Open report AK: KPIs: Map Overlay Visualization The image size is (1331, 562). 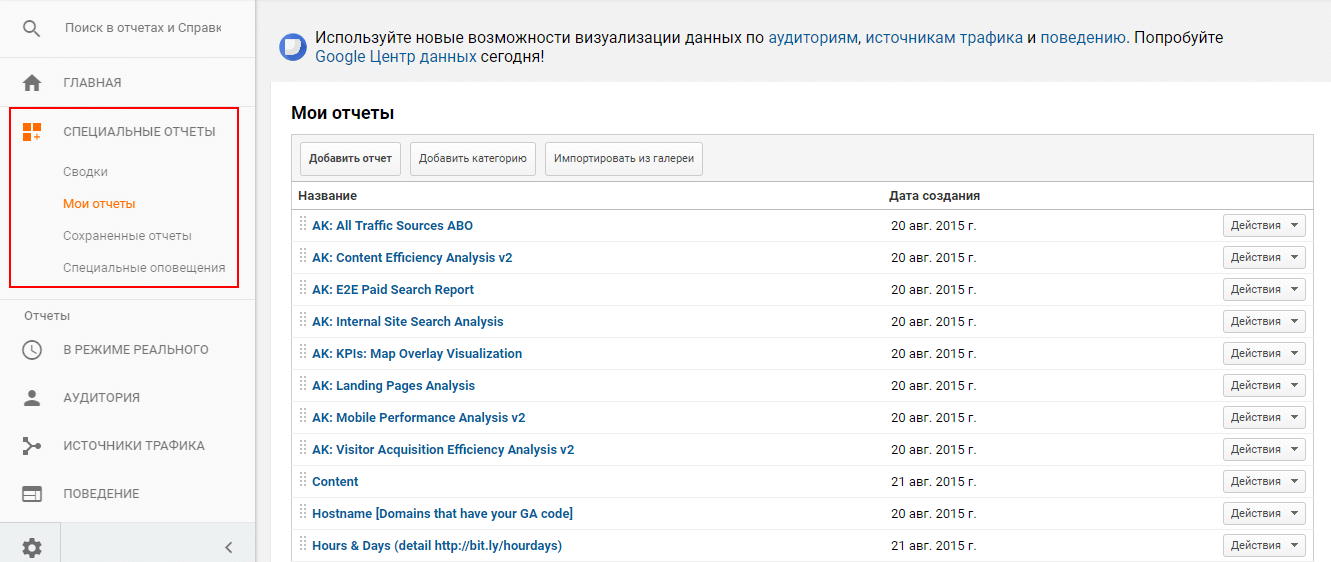click(x=417, y=354)
